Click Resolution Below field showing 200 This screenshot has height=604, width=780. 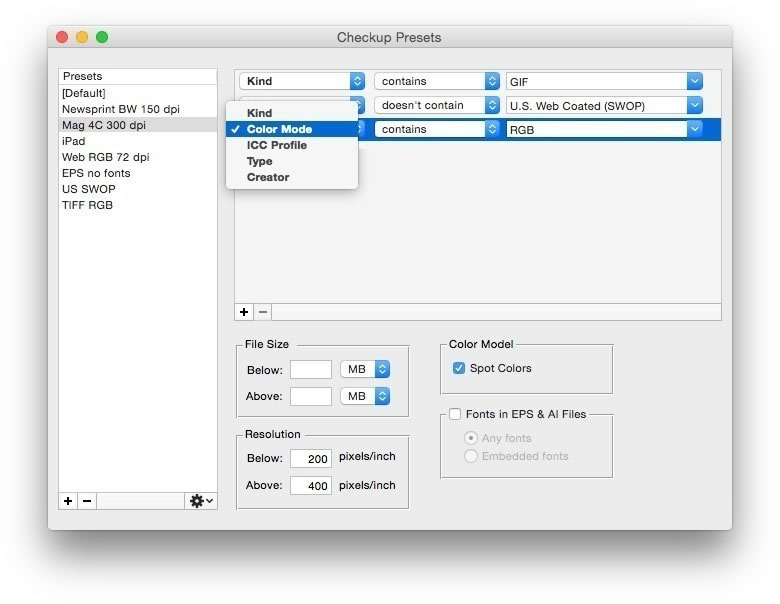tap(311, 458)
